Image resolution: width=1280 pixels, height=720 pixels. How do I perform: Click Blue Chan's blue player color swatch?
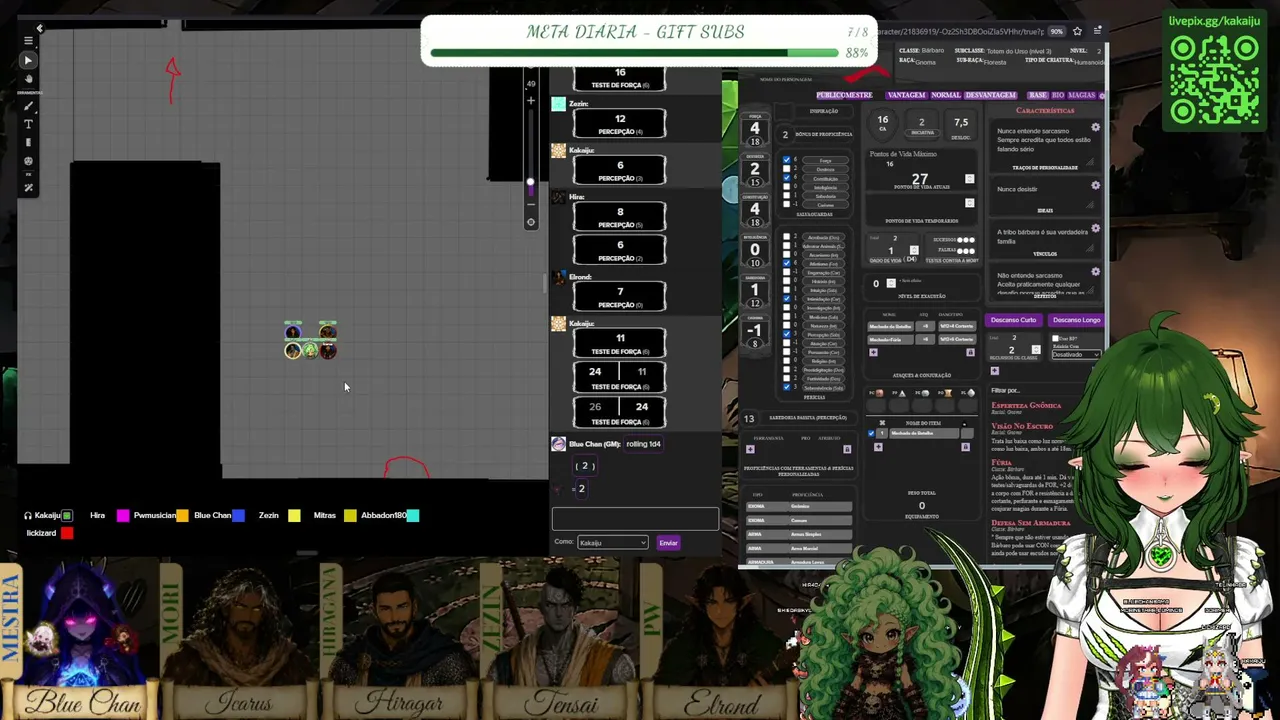239,516
